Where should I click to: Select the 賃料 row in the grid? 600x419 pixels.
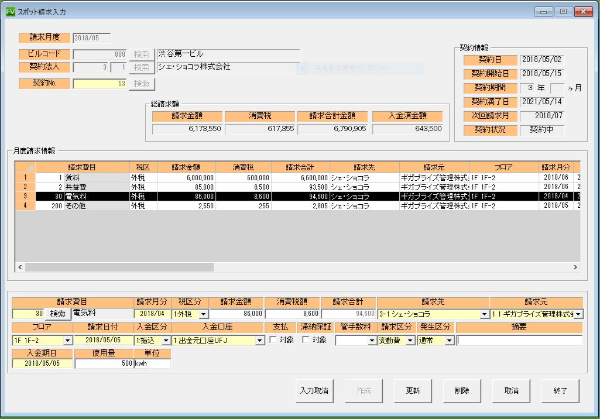click(x=298, y=178)
